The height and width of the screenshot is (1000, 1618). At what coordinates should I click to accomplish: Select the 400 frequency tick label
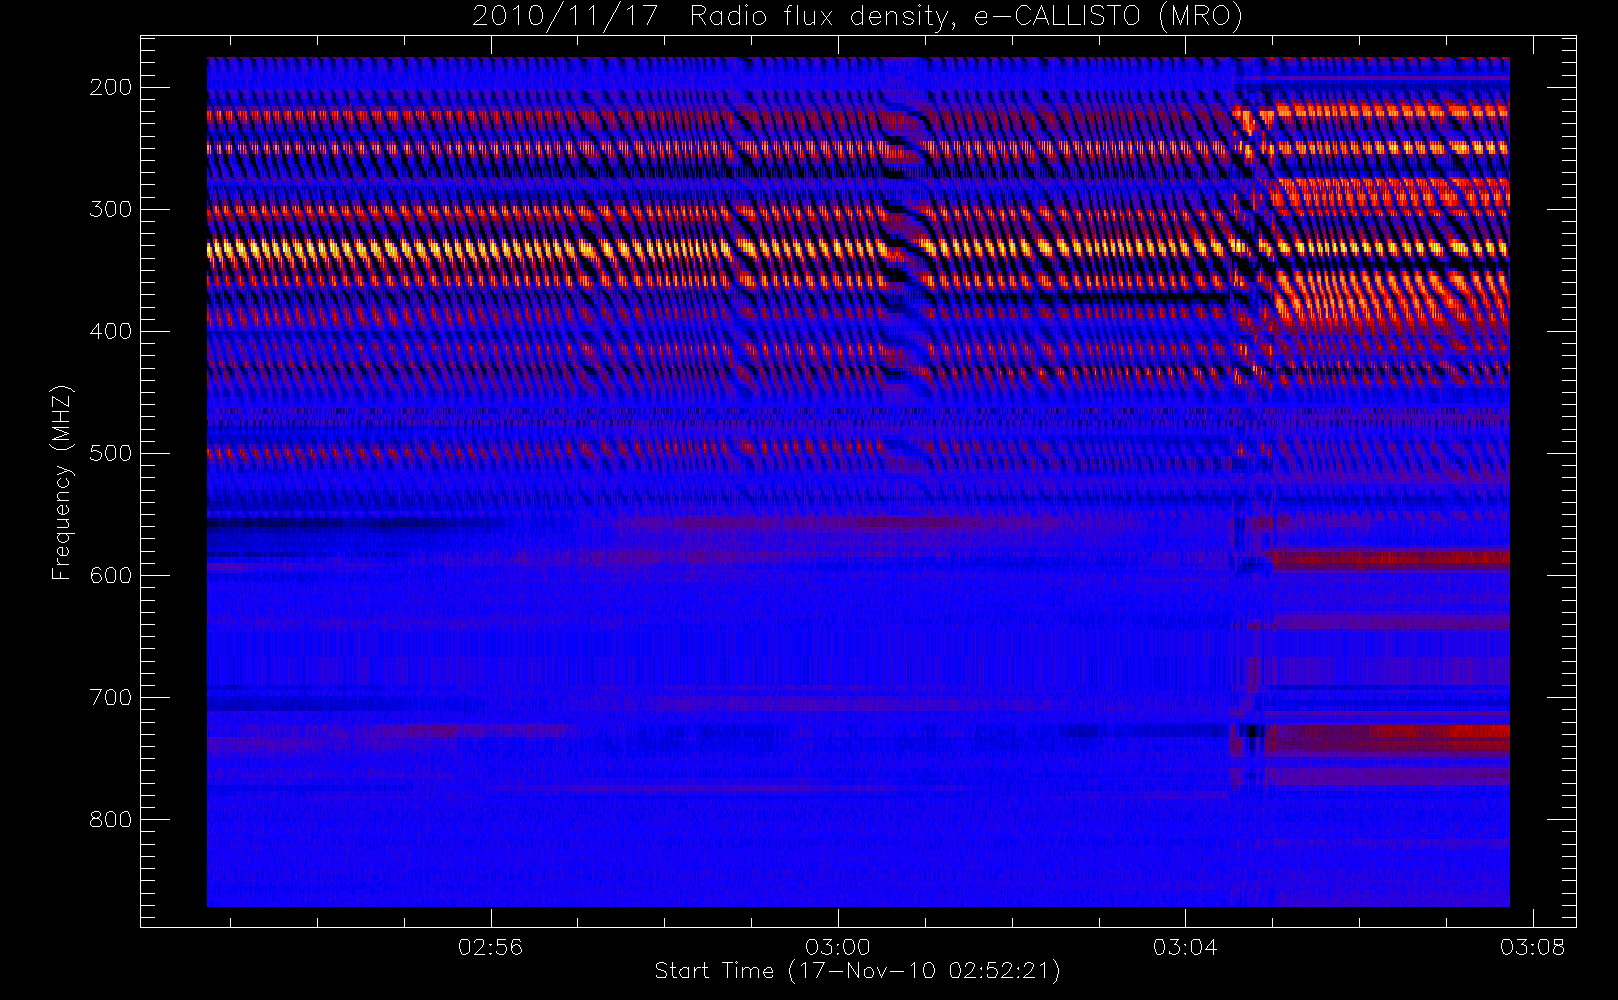(111, 331)
